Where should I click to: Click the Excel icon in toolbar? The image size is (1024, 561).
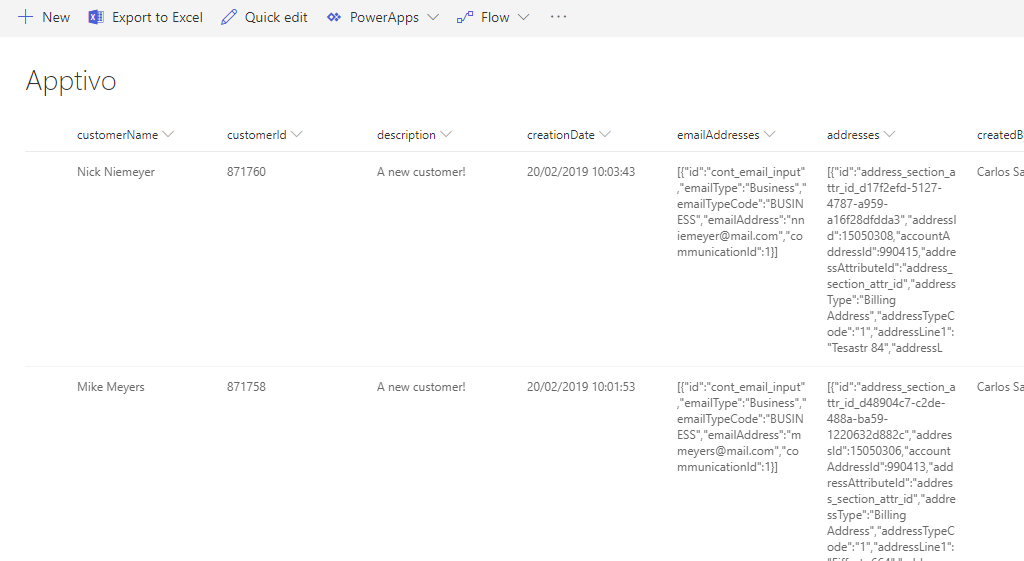96,17
